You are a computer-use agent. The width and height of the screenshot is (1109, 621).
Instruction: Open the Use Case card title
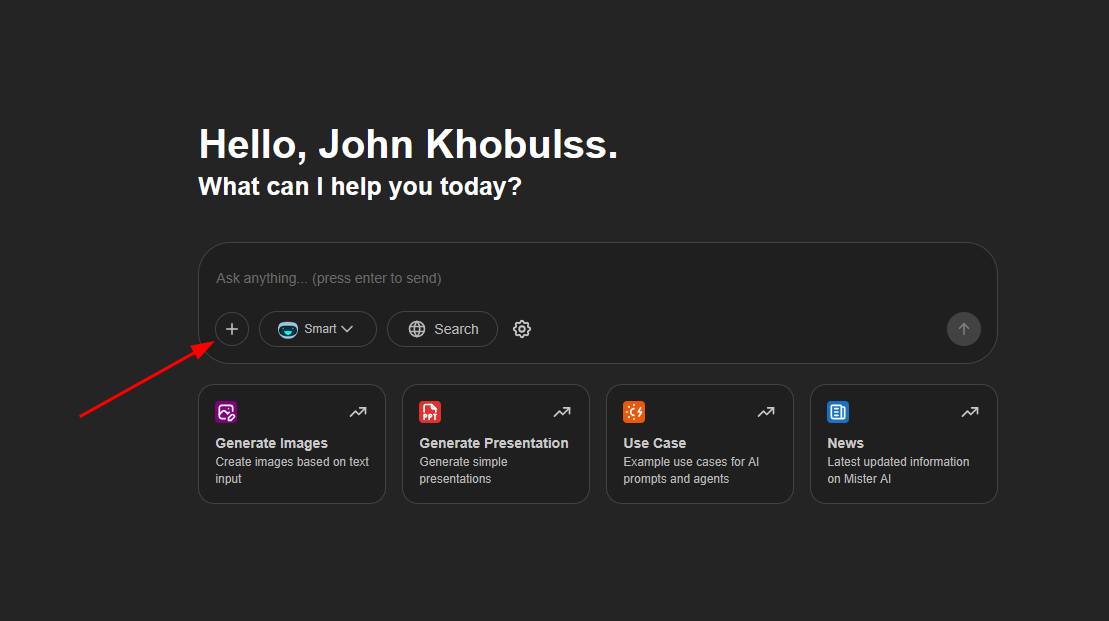click(x=655, y=443)
